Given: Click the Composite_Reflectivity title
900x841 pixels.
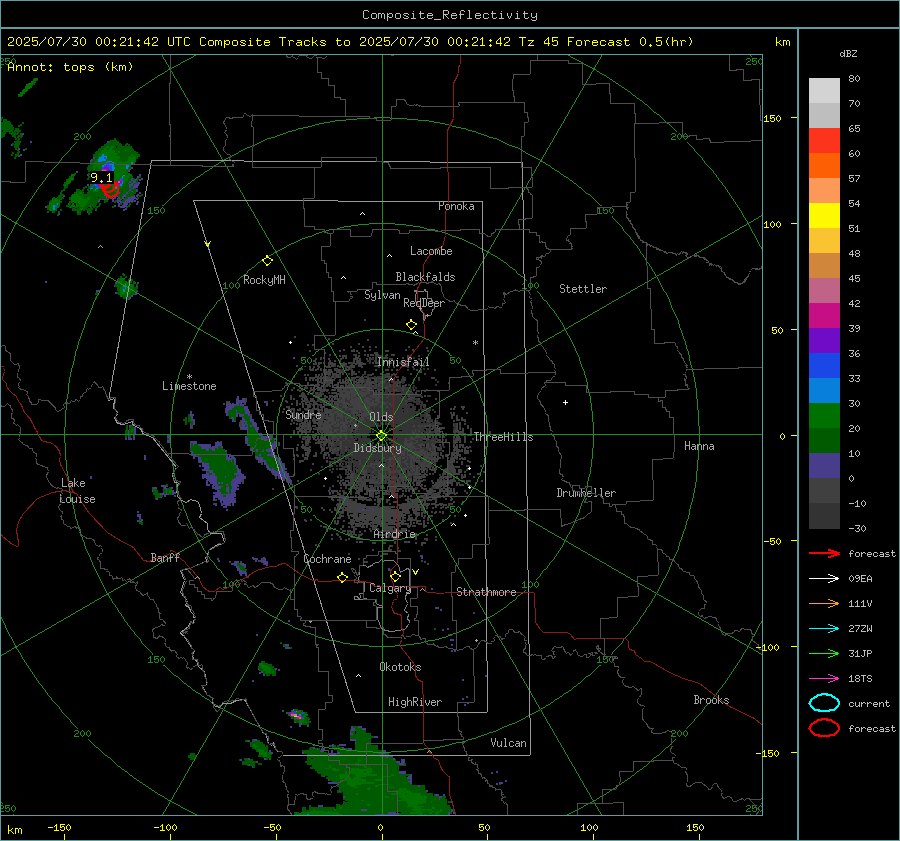Looking at the screenshot, I should tap(450, 15).
